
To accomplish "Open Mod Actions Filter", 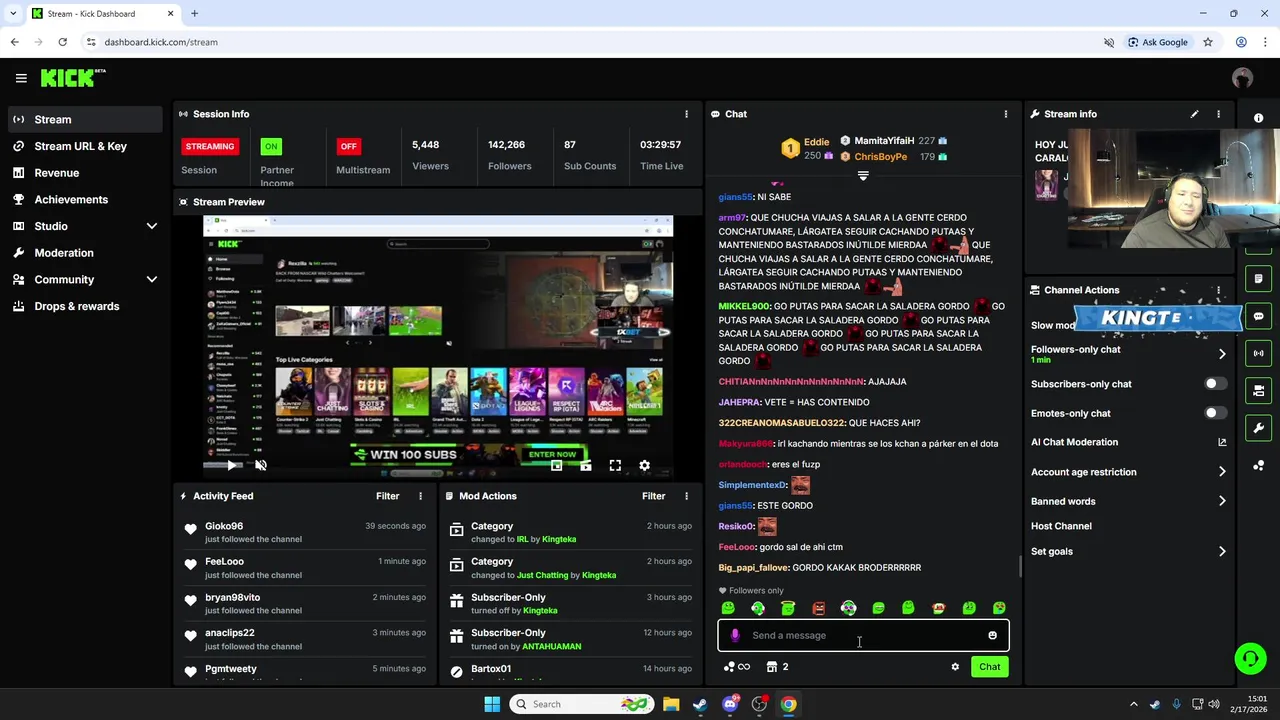I will tap(653, 496).
